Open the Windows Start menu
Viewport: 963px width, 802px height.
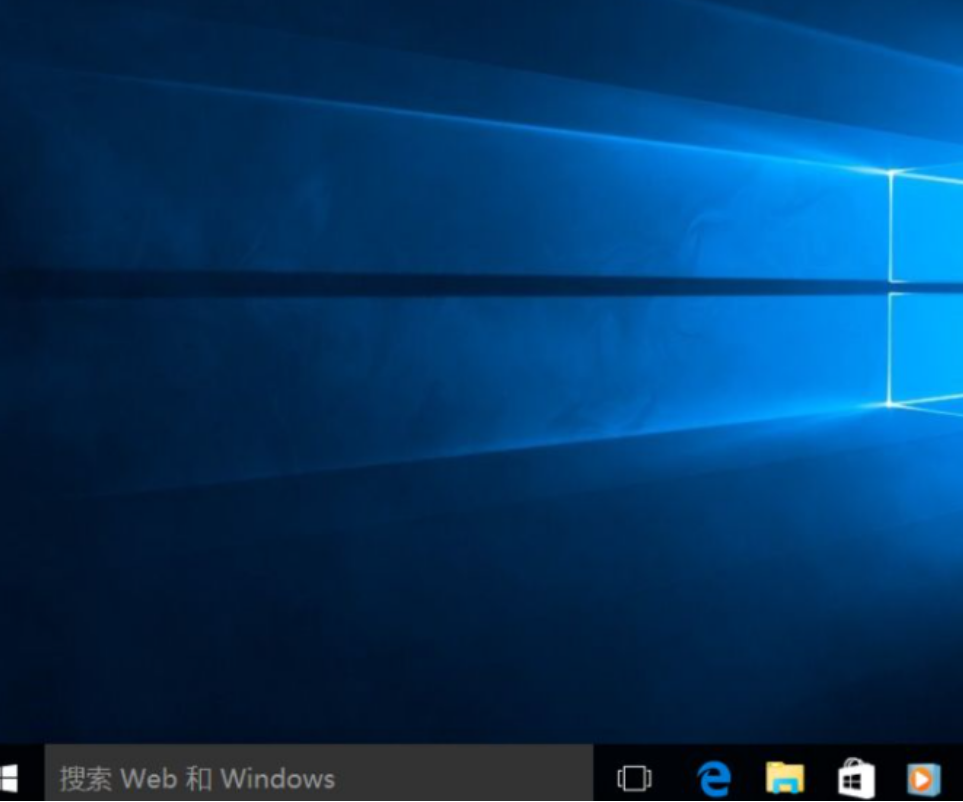tap(9, 778)
